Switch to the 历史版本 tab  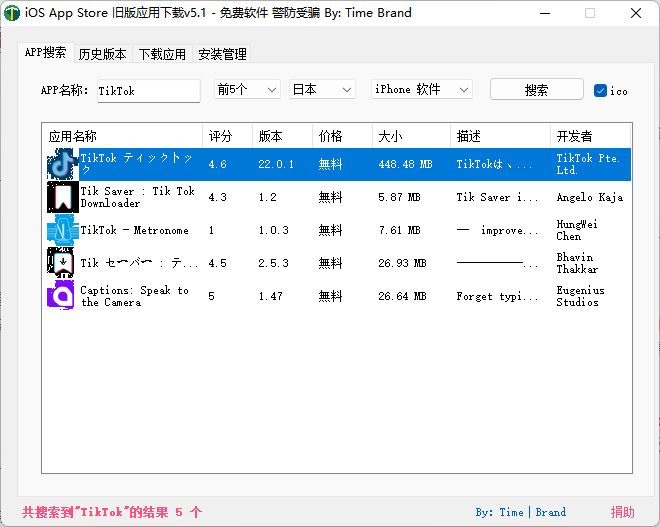pyautogui.click(x=103, y=54)
